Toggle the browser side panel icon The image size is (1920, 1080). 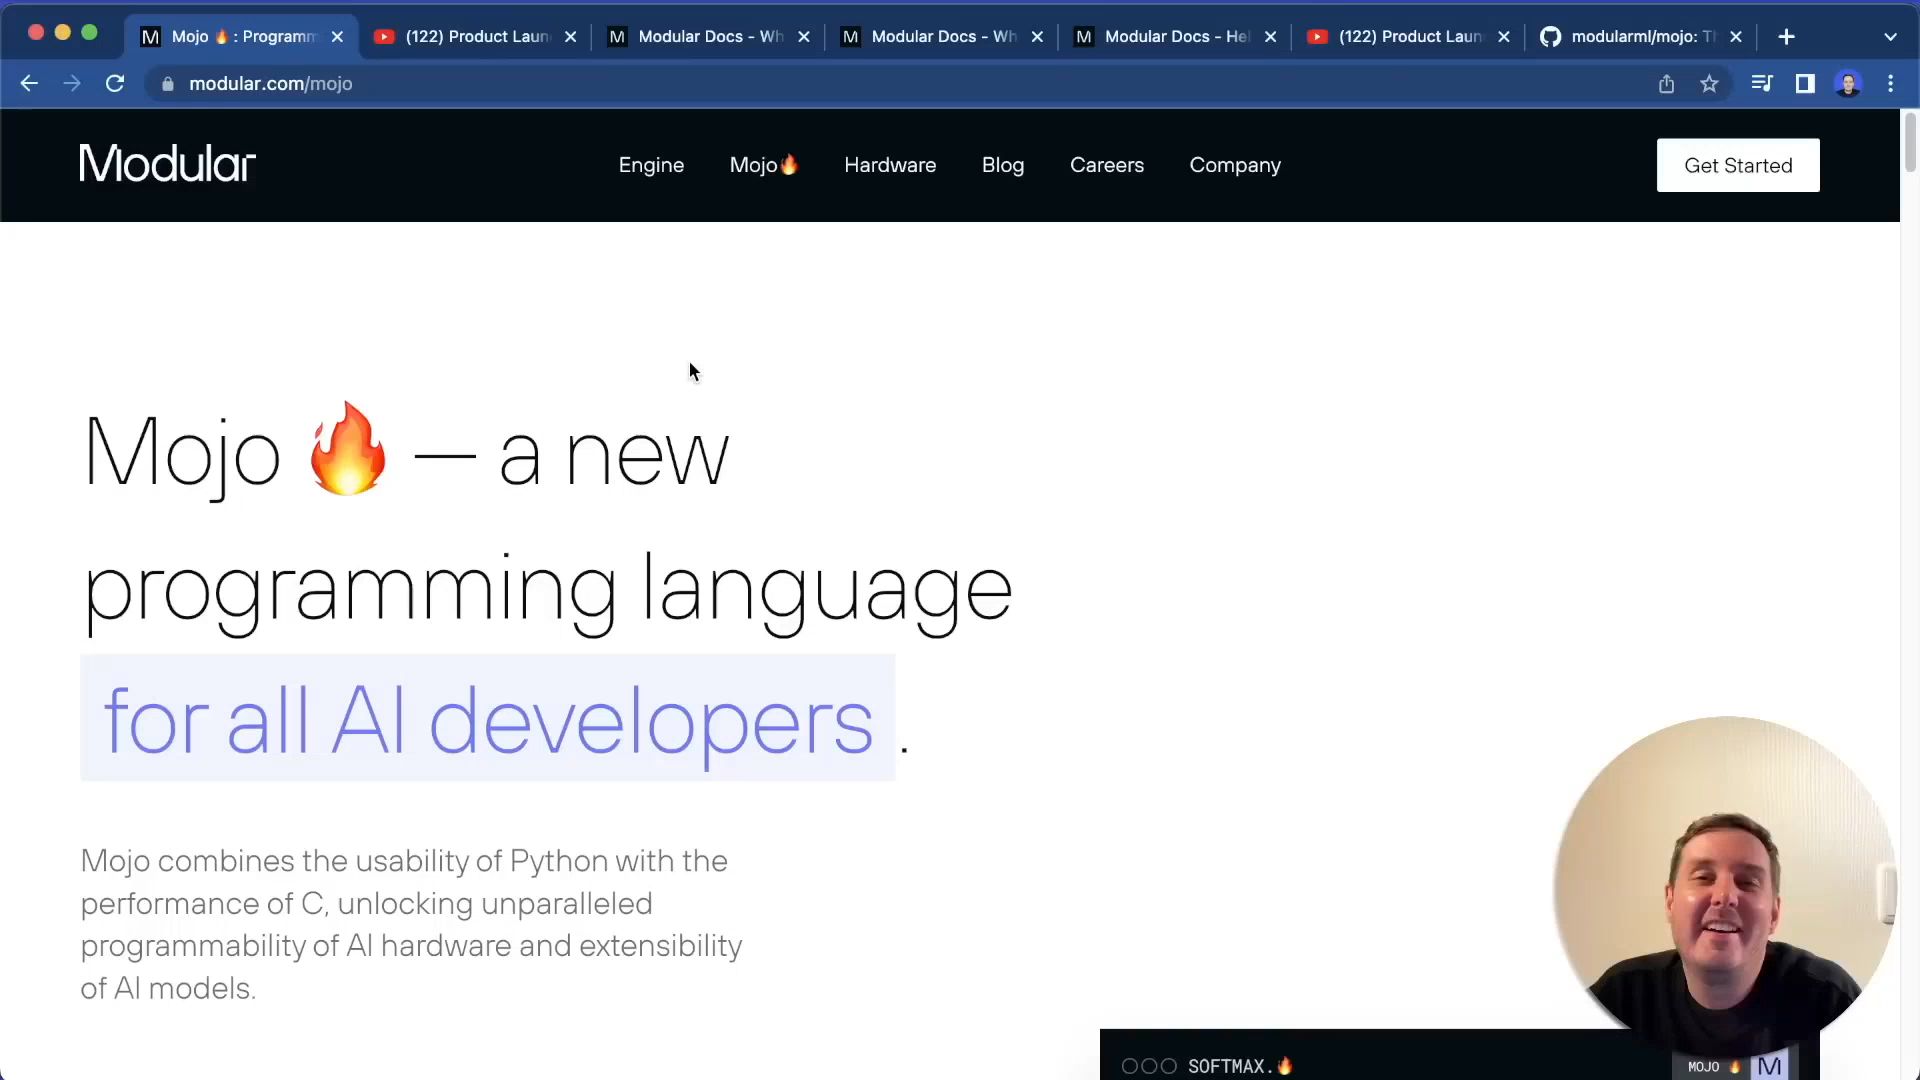(1805, 84)
